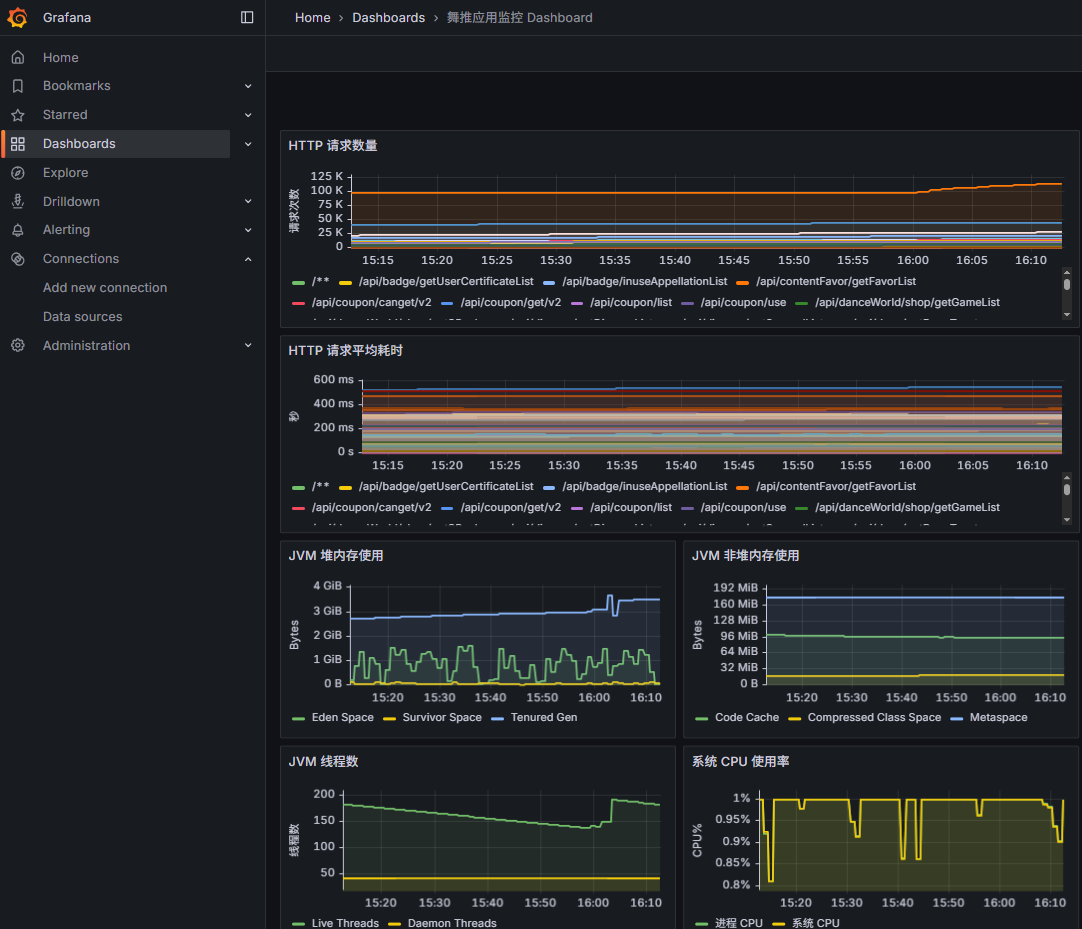1082x929 pixels.
Task: Click the JVM 线程数 panel title
Action: click(323, 761)
